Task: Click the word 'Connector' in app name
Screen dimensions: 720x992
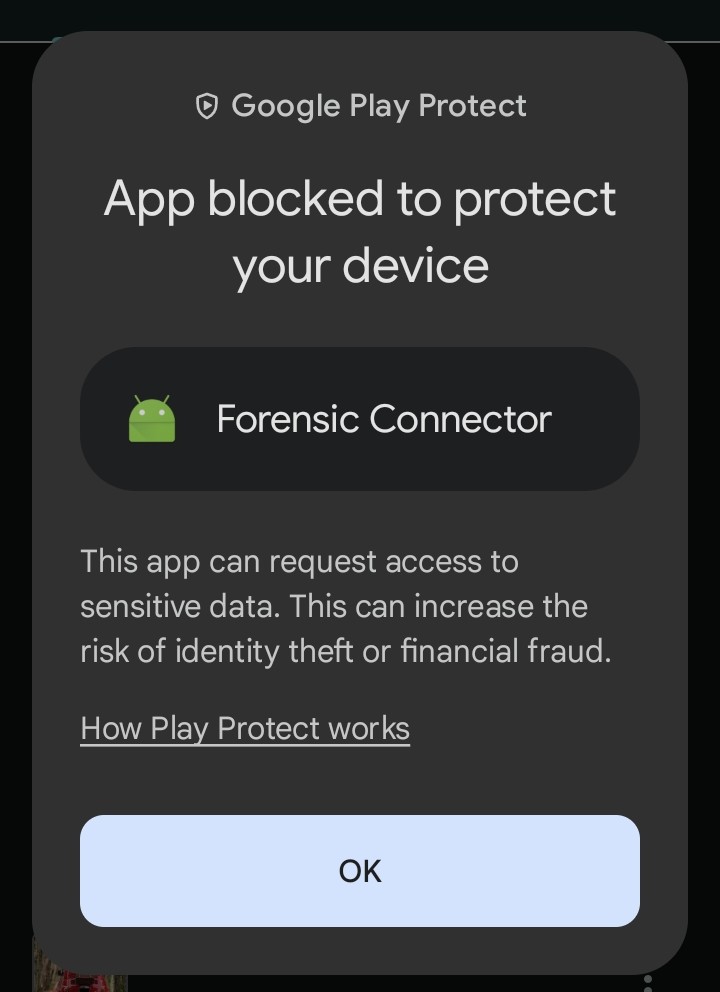Action: [460, 419]
